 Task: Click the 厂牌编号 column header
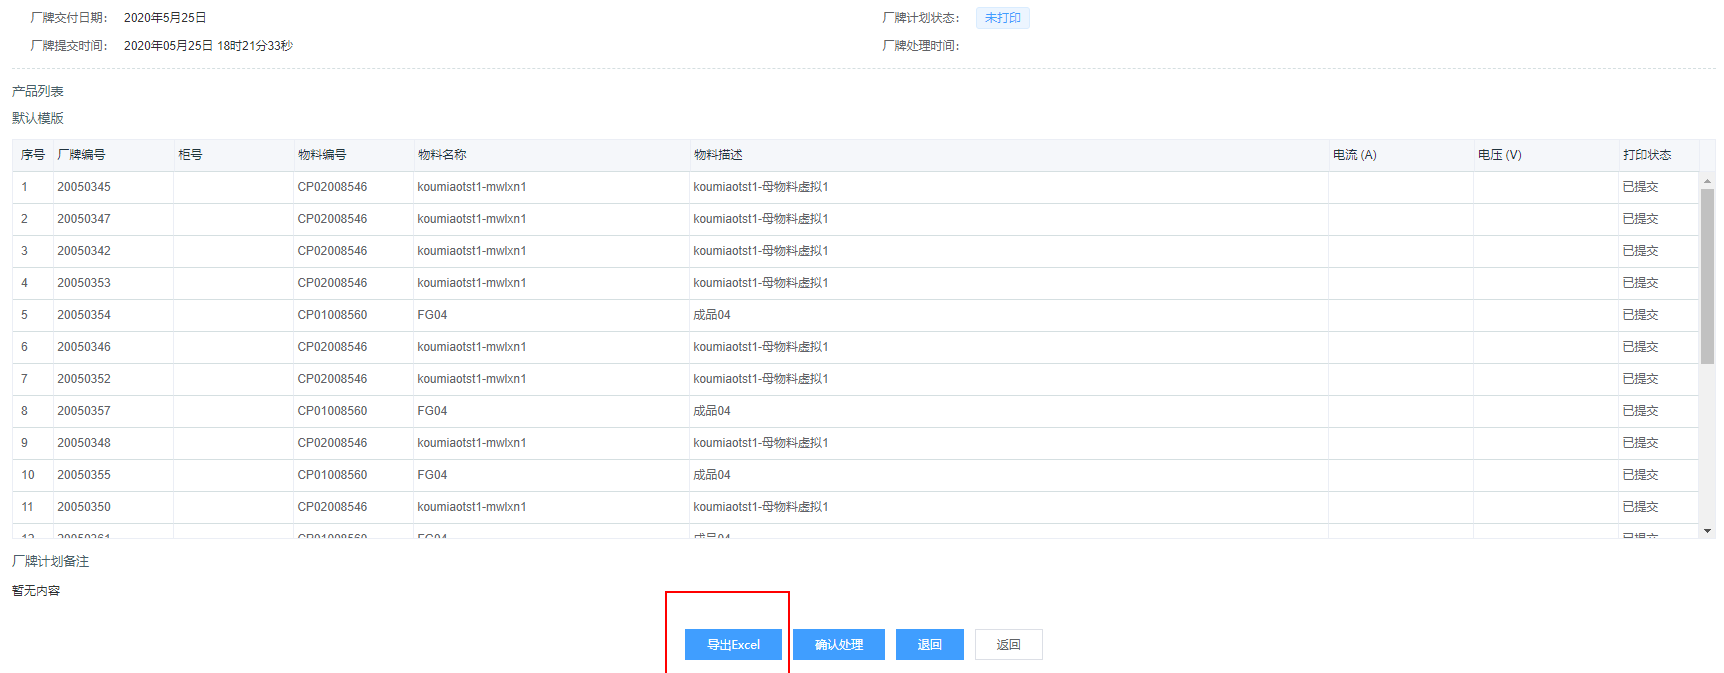click(x=82, y=155)
